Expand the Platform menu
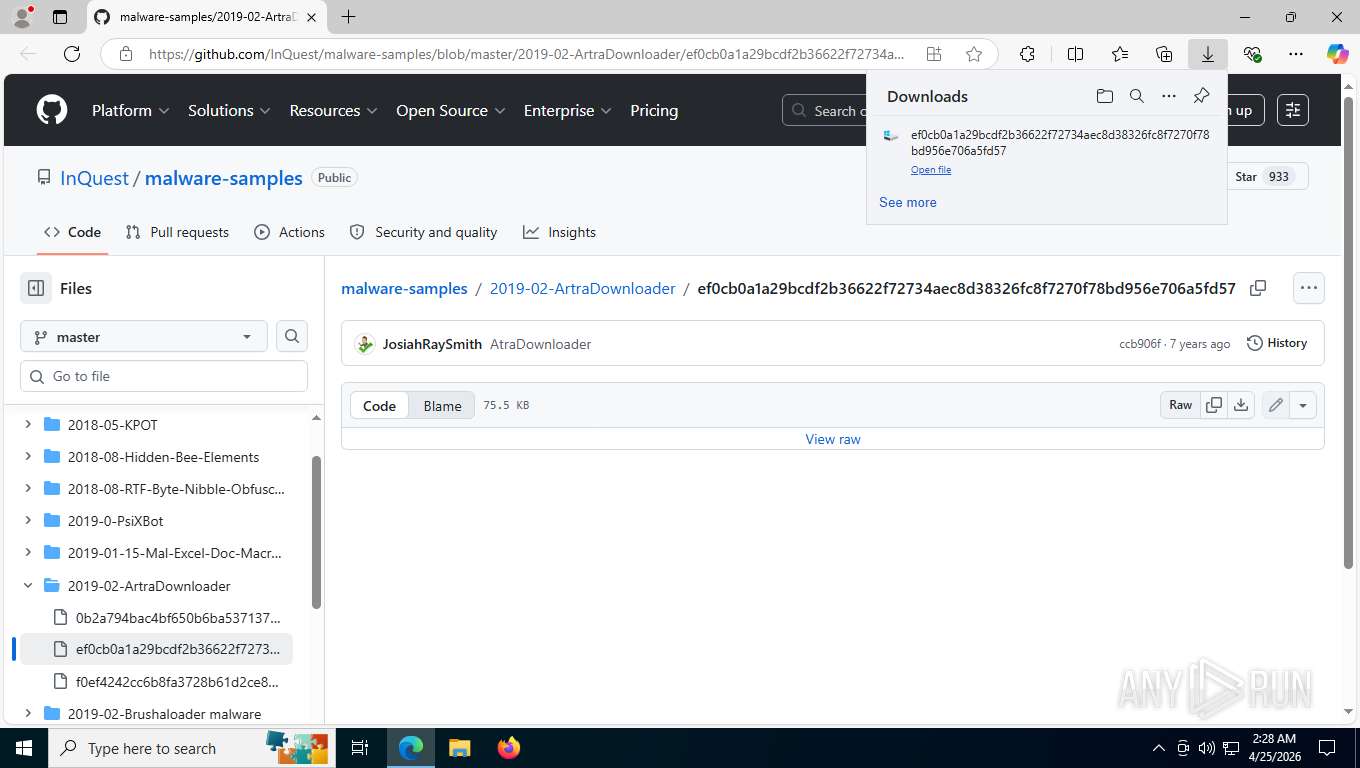This screenshot has height=768, width=1360. tap(131, 110)
